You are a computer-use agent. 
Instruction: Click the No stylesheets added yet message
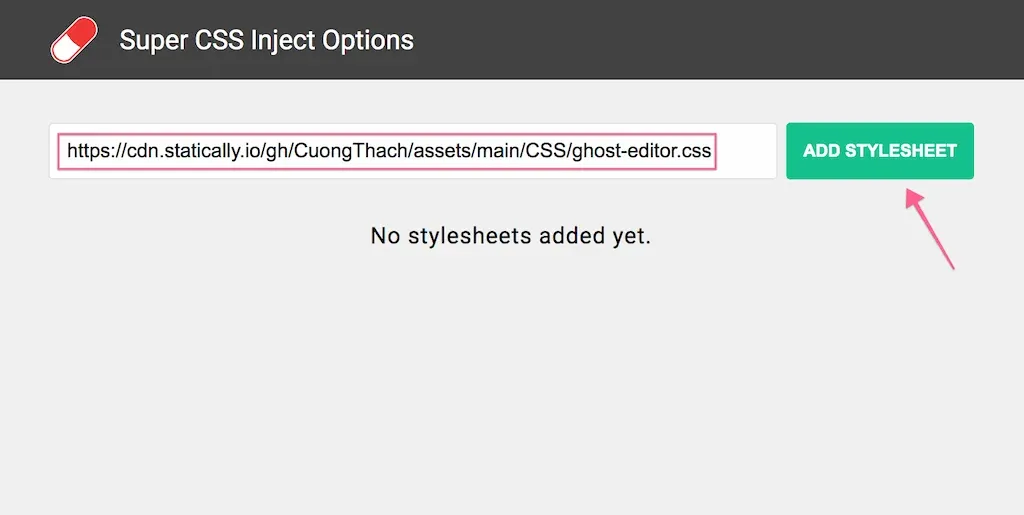(x=511, y=236)
